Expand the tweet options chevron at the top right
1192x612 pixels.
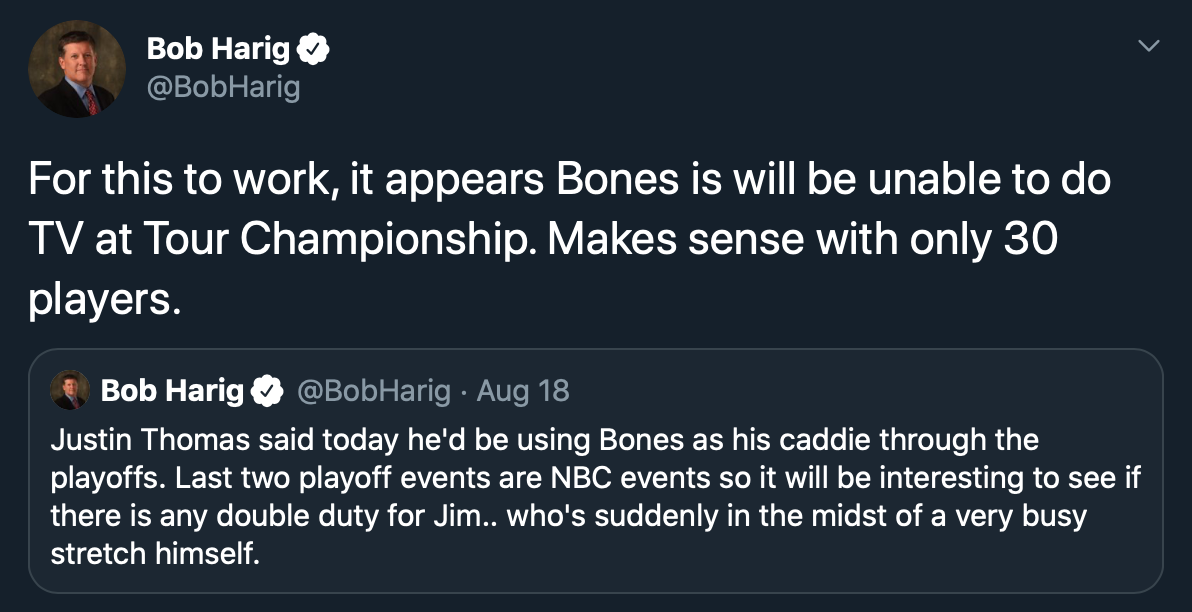[x=1148, y=46]
